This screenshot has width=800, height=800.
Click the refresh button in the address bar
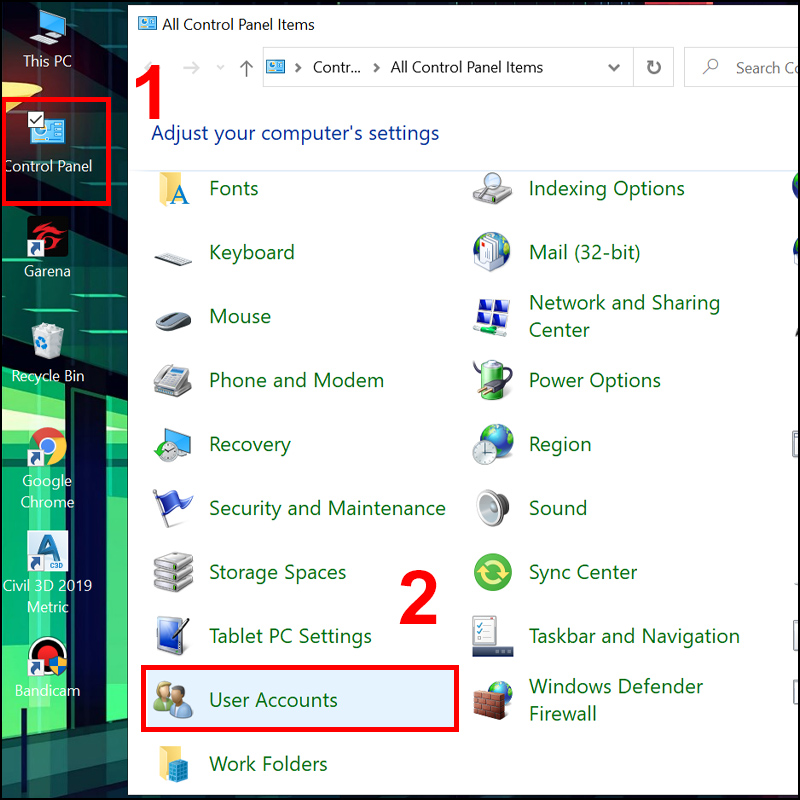click(653, 67)
